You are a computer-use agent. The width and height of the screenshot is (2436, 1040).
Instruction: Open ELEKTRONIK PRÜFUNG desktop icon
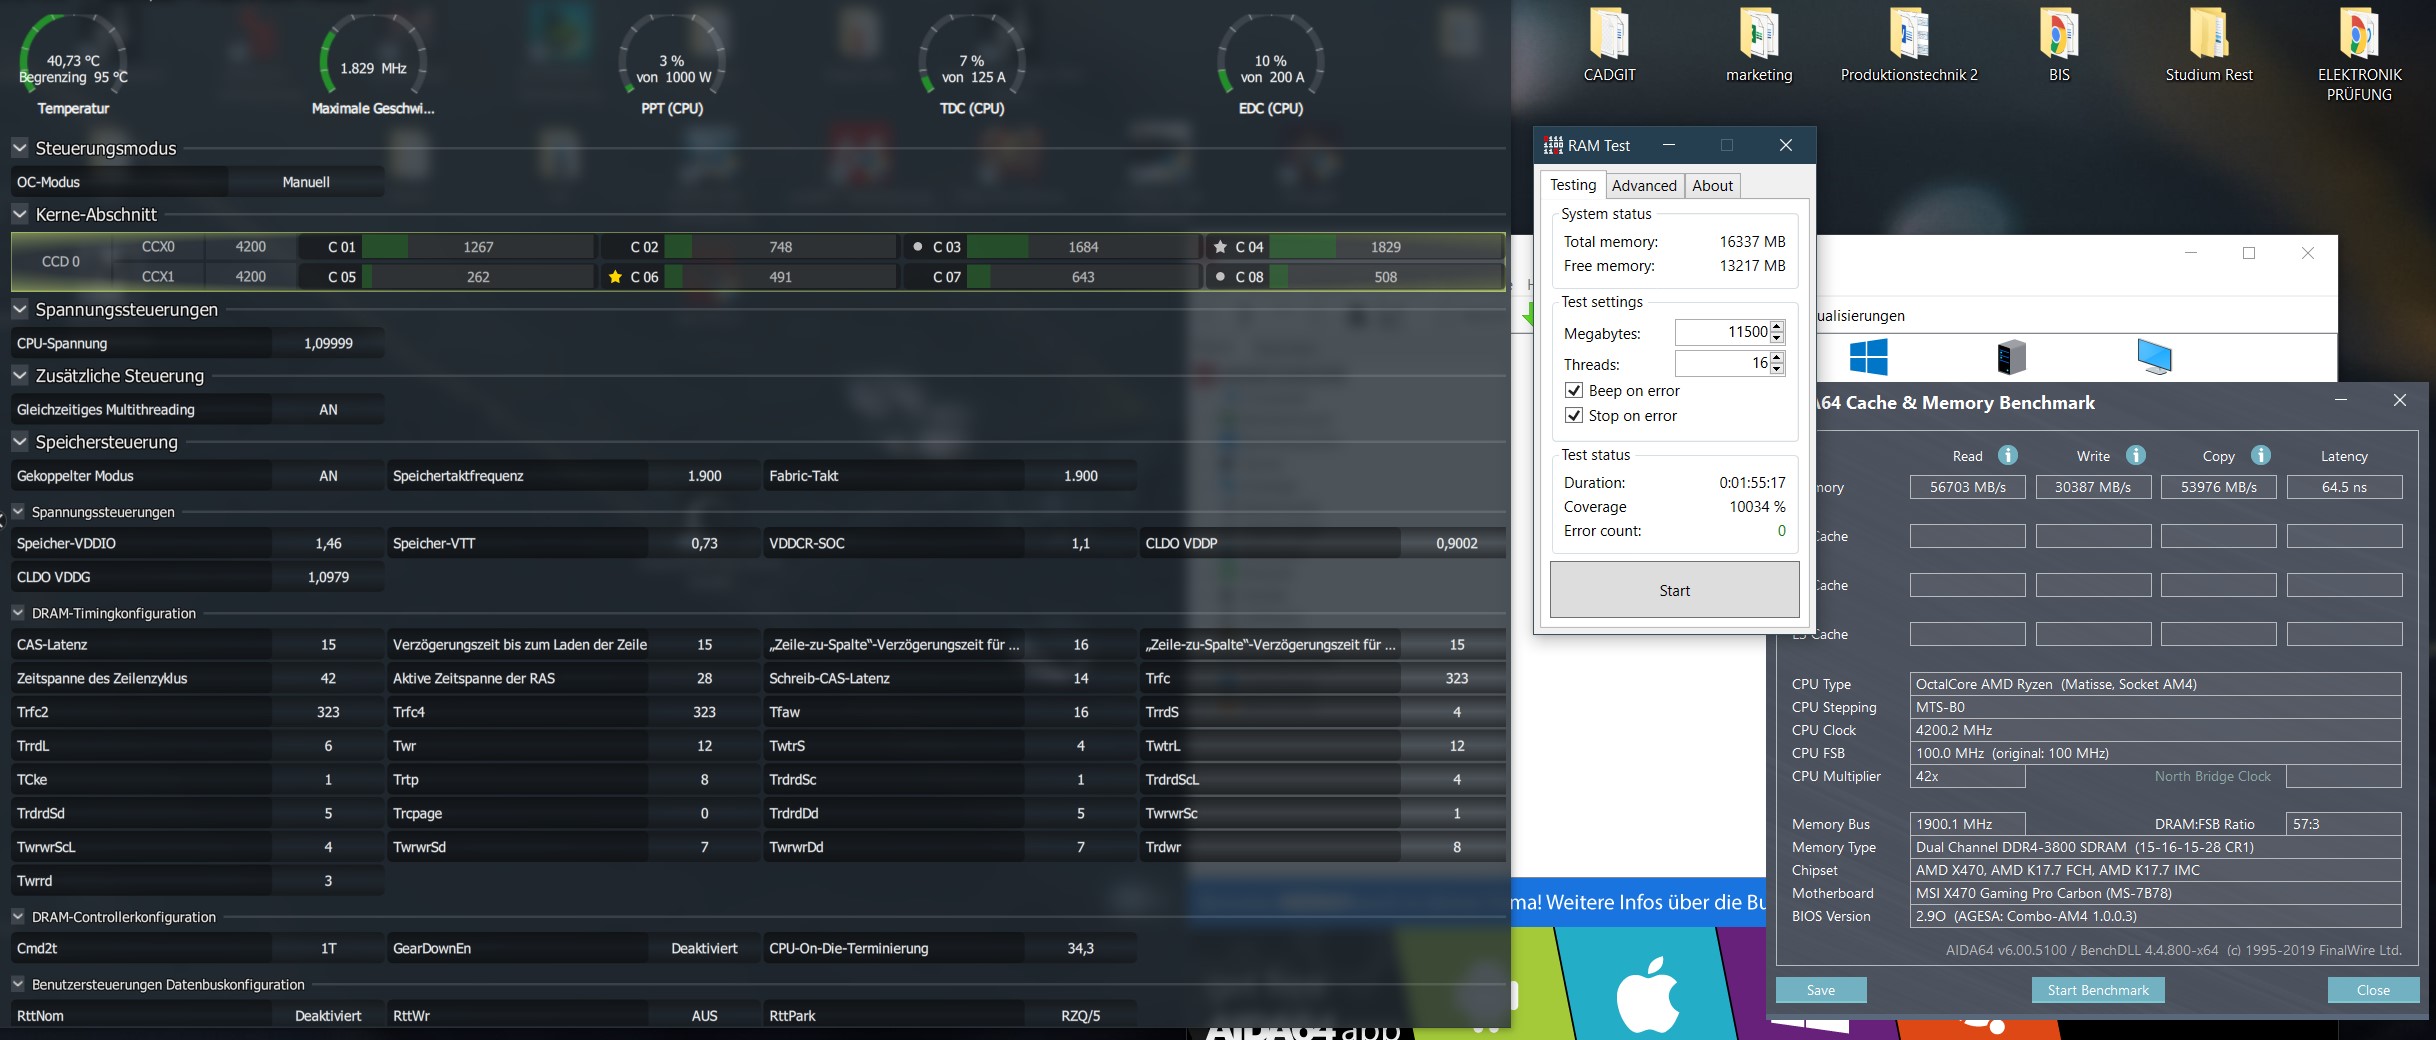tap(2359, 33)
